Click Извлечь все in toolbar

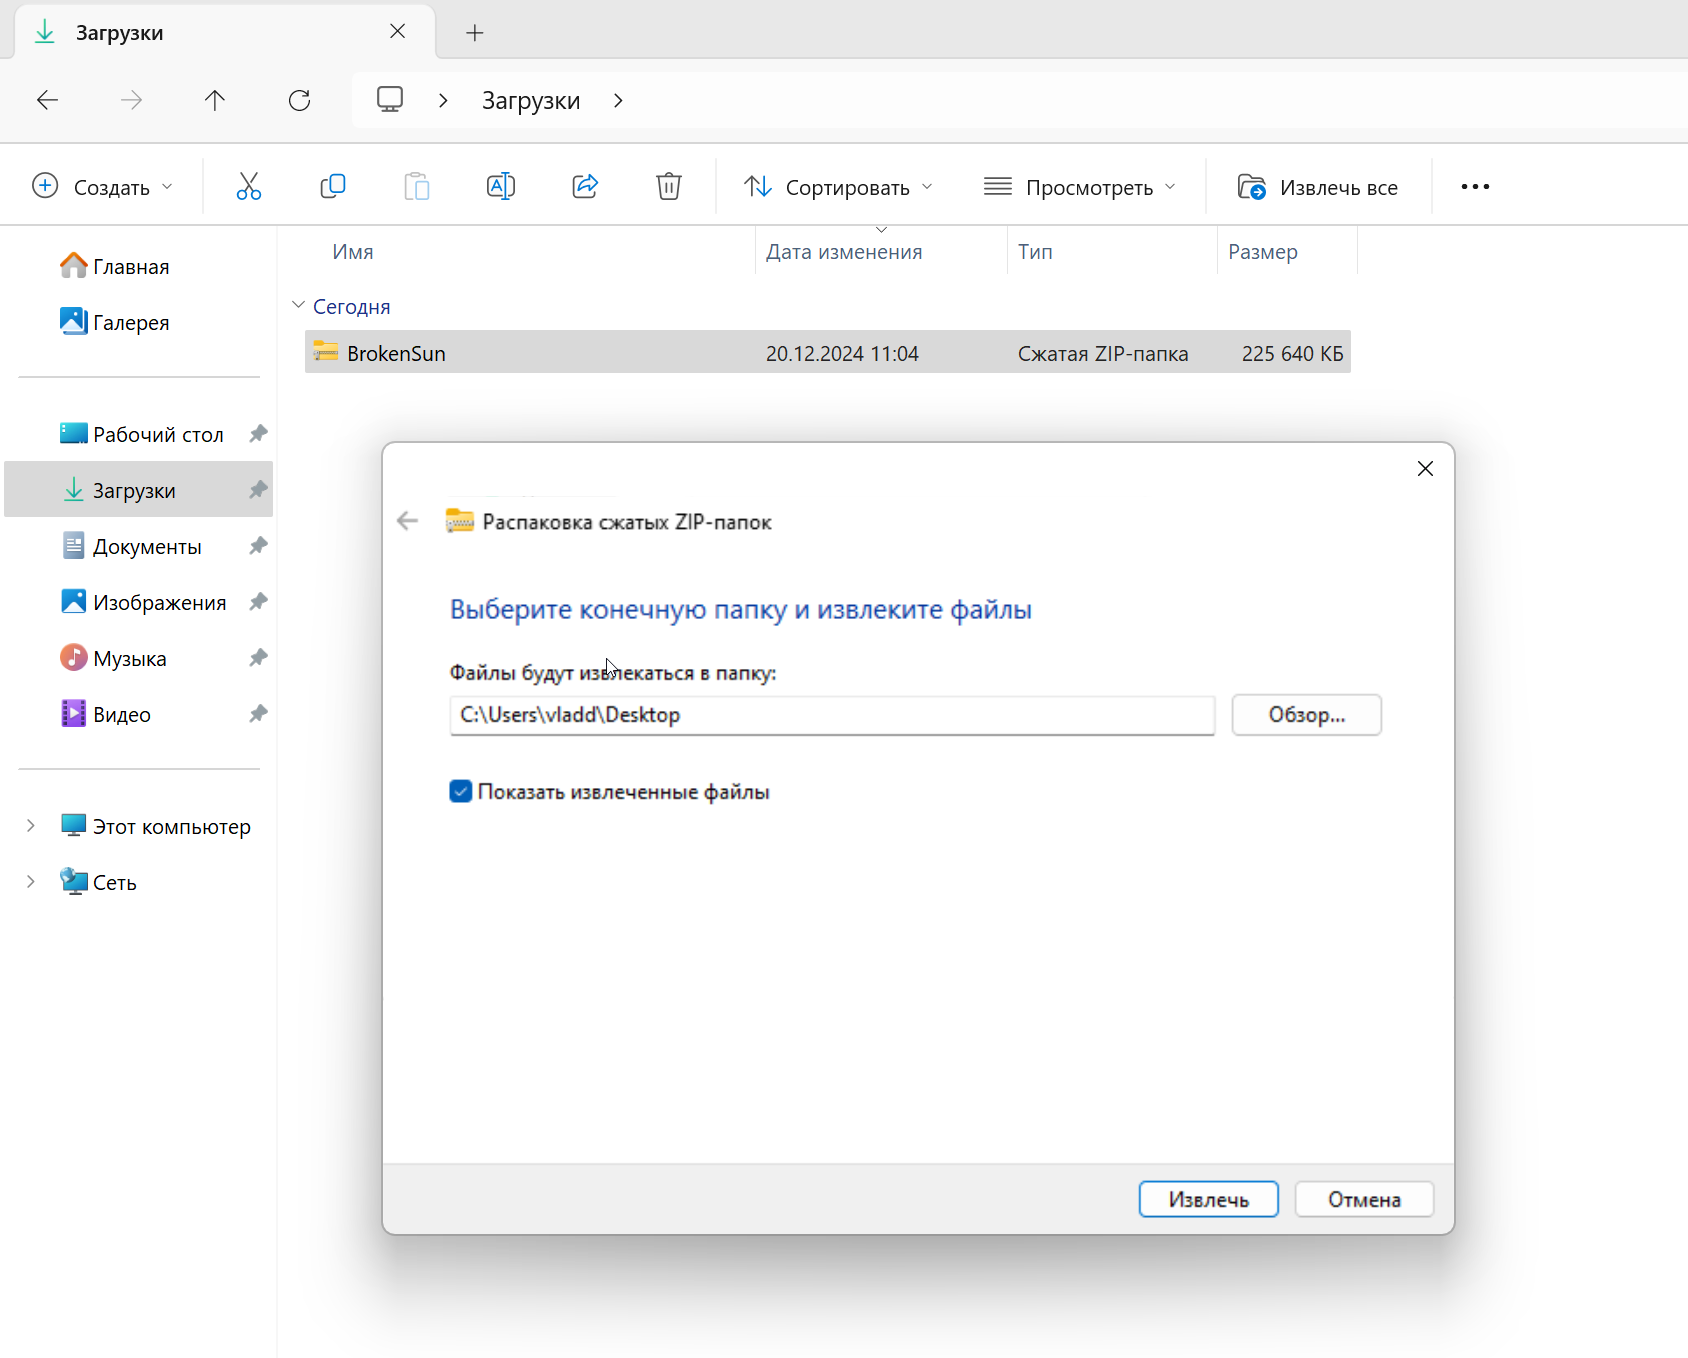(x=1318, y=187)
